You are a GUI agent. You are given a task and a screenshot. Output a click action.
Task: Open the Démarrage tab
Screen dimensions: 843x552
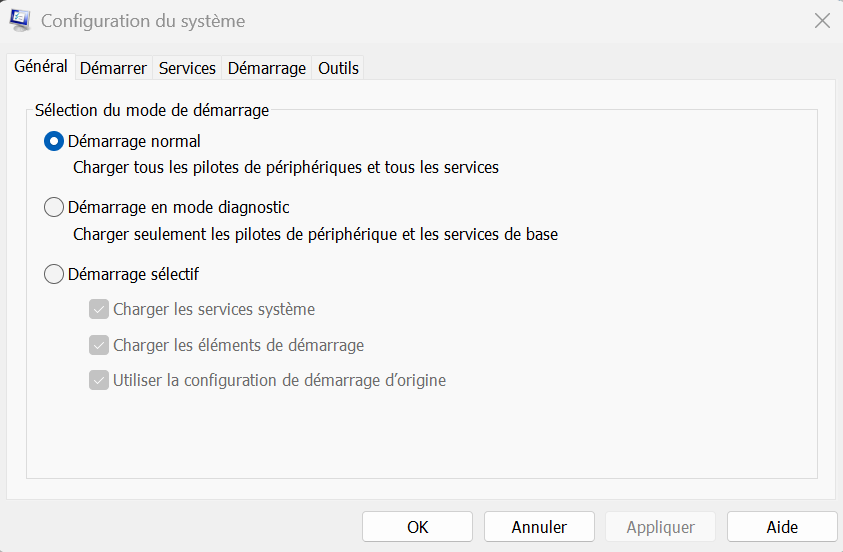pos(267,68)
